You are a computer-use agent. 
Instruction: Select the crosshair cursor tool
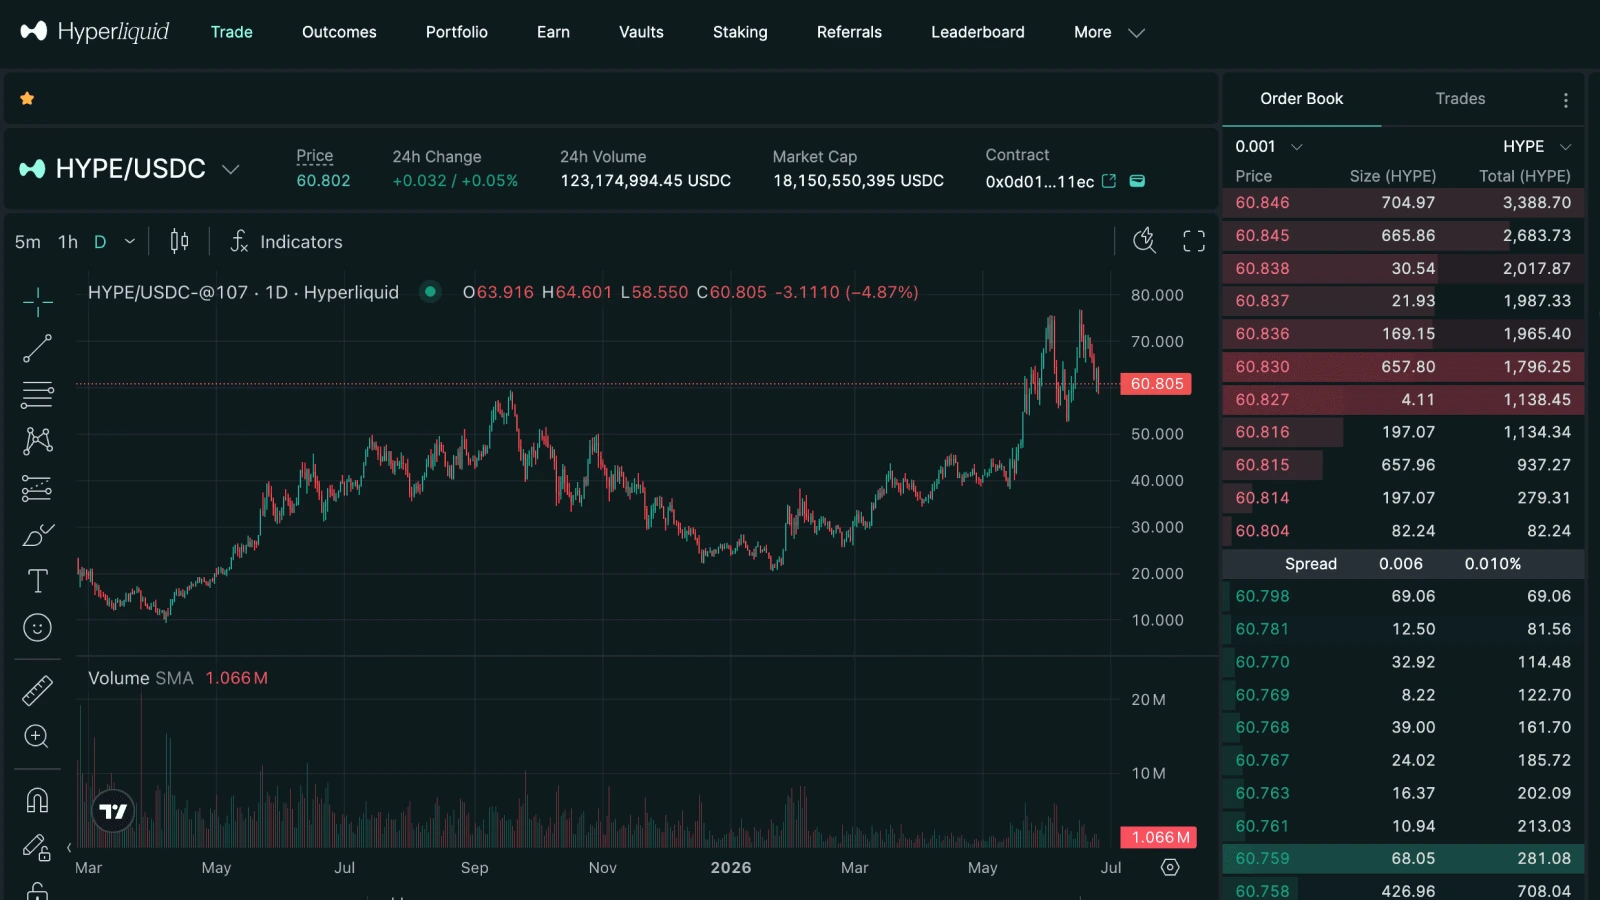(37, 301)
